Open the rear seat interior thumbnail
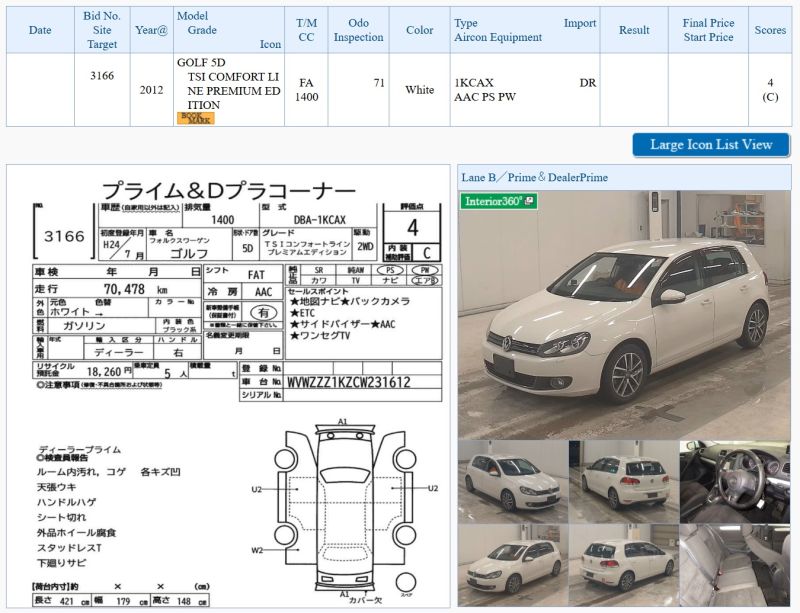 tap(735, 566)
